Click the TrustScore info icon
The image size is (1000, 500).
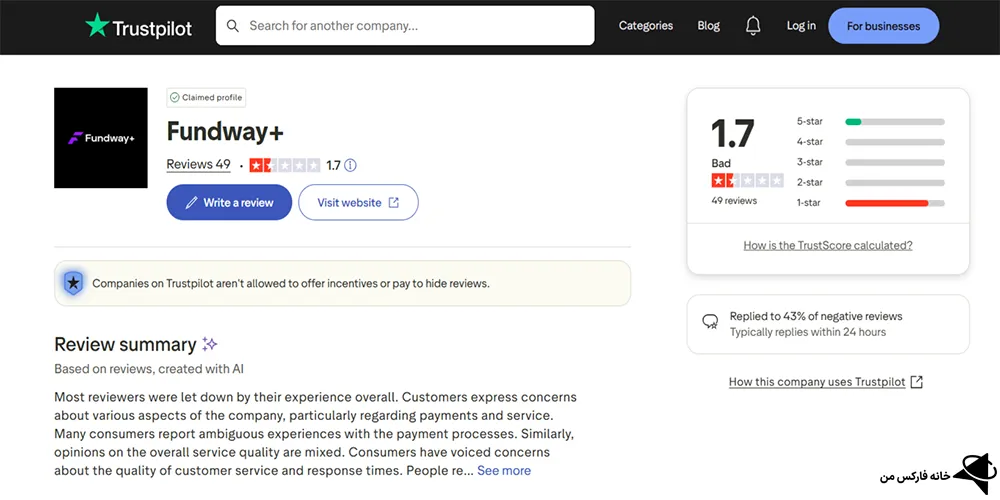pos(350,165)
